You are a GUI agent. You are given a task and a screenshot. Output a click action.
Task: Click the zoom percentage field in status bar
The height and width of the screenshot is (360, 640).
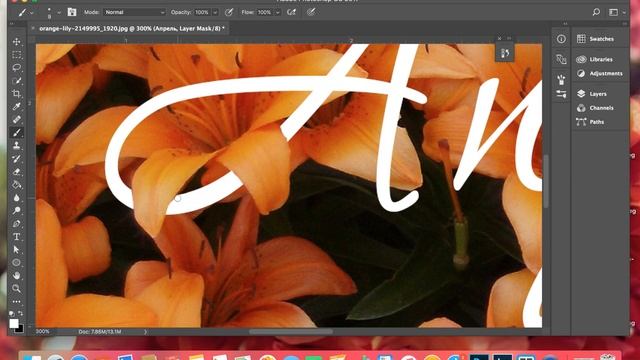pyautogui.click(x=42, y=331)
